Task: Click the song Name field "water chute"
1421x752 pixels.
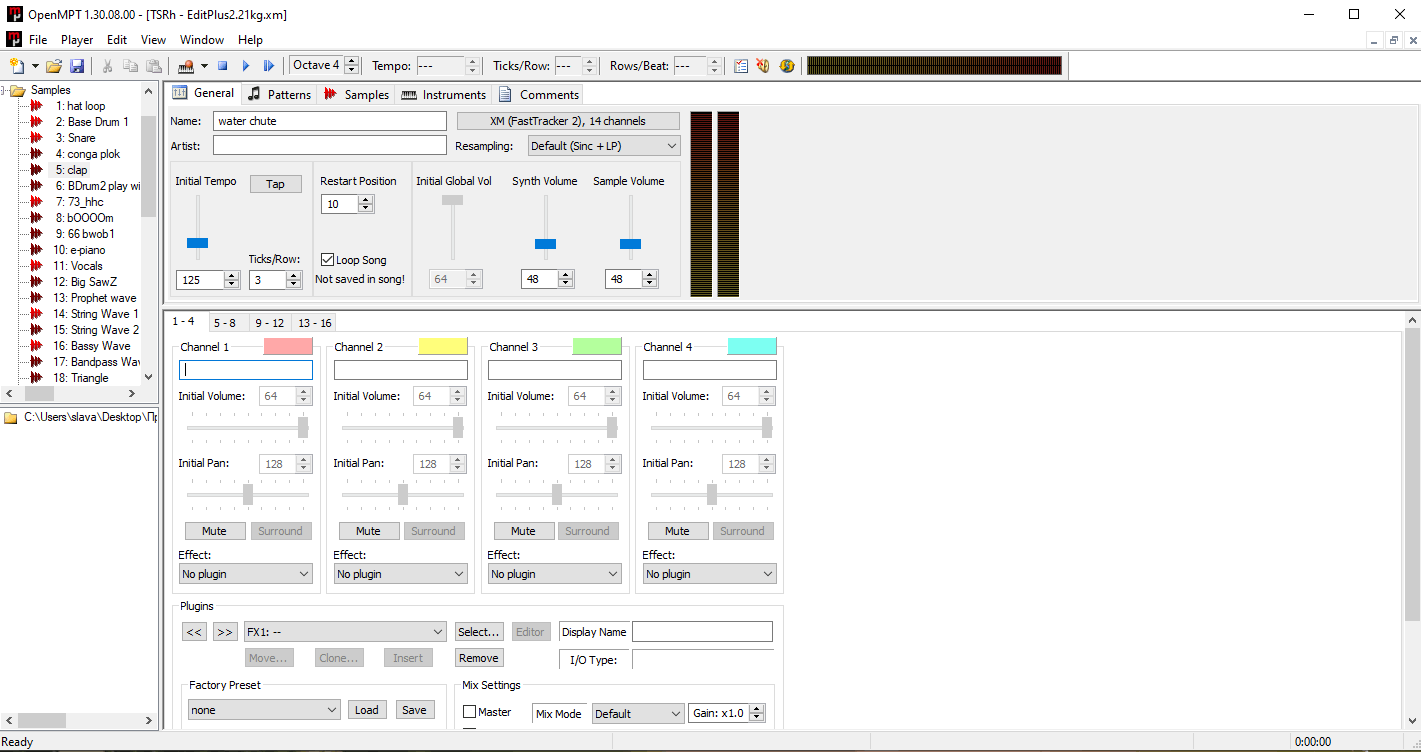Action: pyautogui.click(x=329, y=121)
